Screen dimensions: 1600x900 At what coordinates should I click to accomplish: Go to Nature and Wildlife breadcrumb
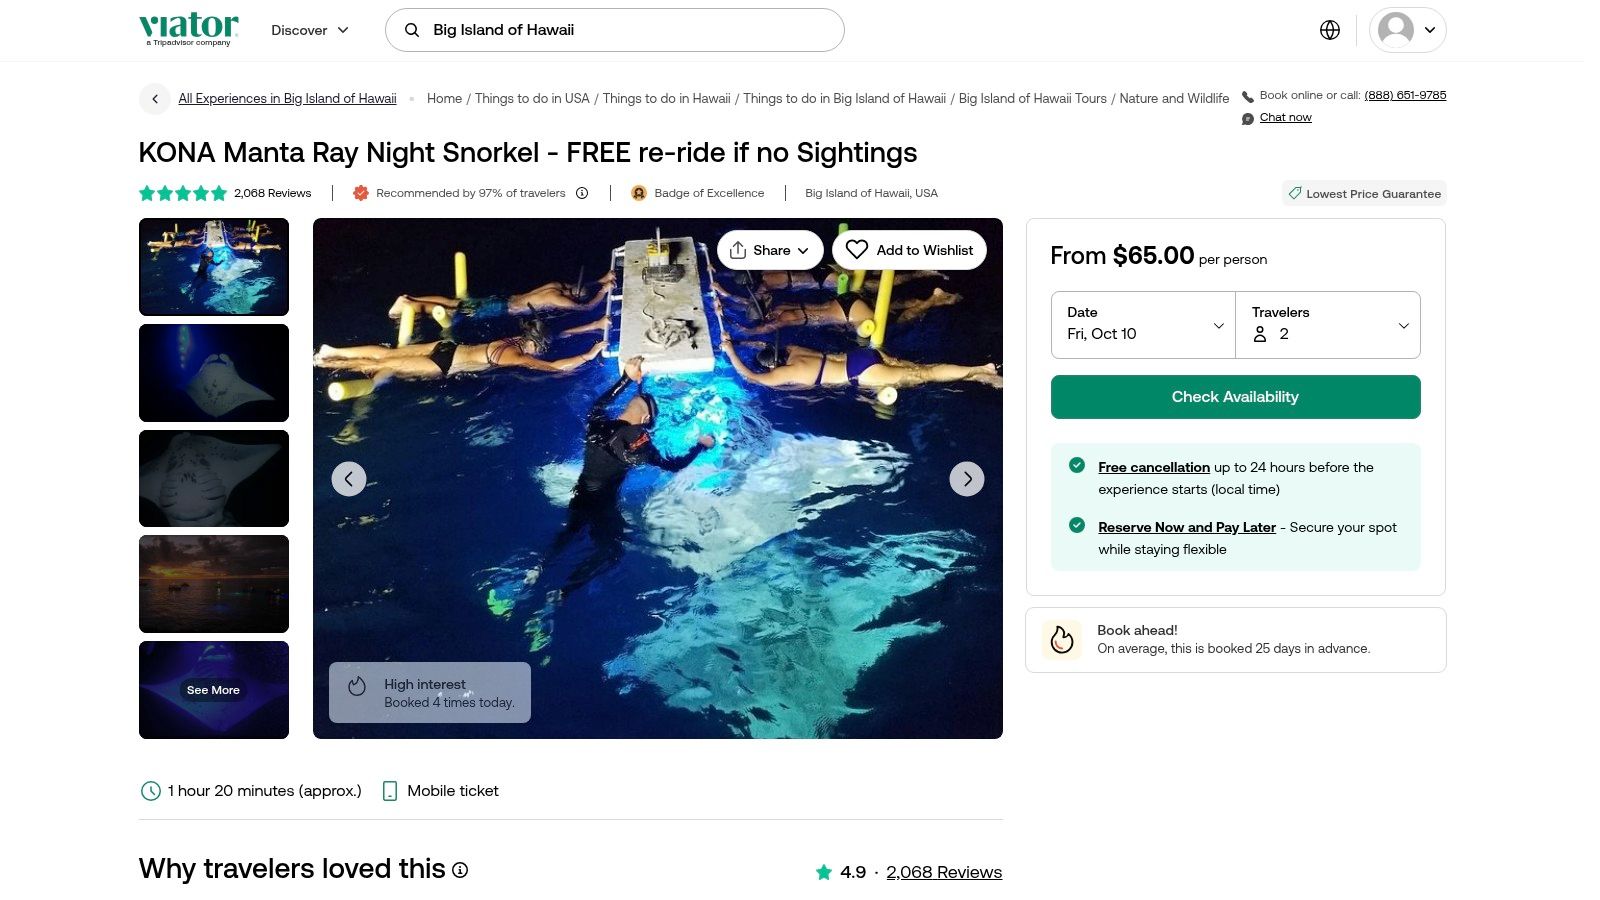pyautogui.click(x=1174, y=98)
